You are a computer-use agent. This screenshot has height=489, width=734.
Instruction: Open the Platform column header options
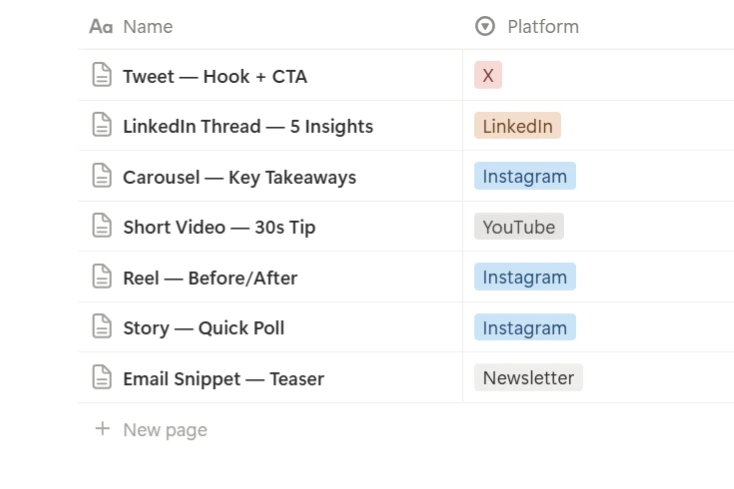pos(543,26)
